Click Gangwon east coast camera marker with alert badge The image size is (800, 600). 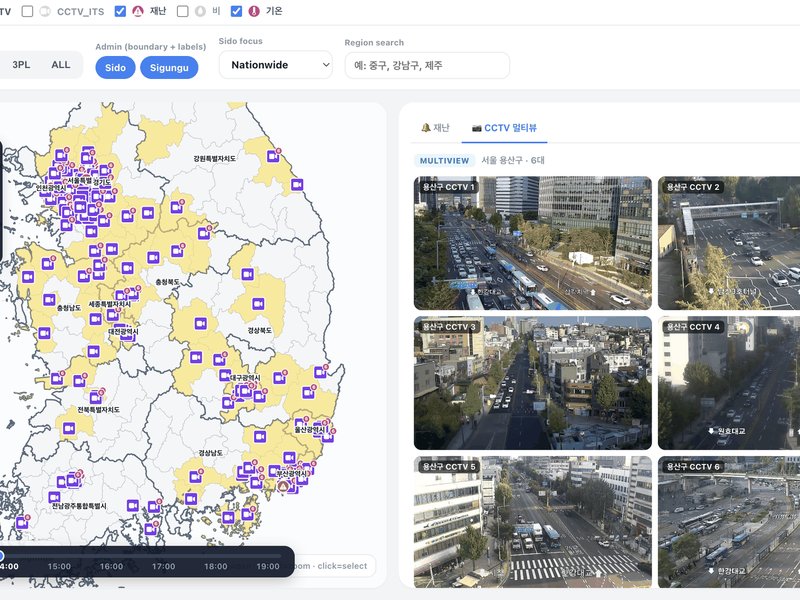click(x=273, y=156)
